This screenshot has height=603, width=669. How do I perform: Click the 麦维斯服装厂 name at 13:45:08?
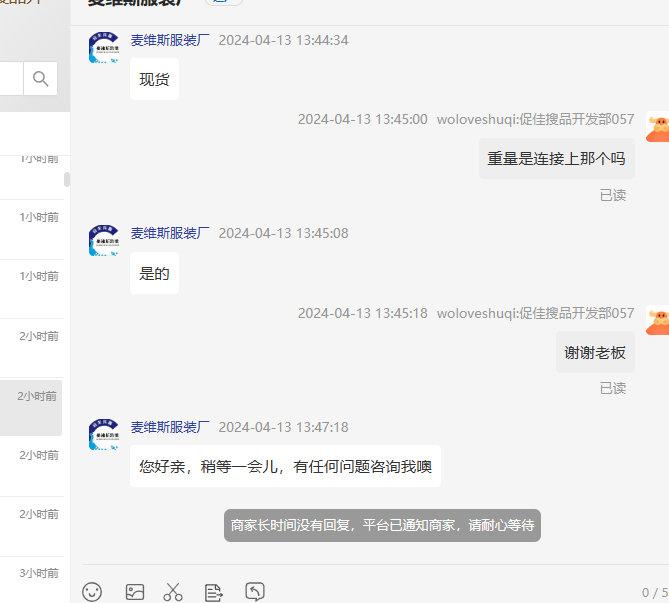pos(170,233)
